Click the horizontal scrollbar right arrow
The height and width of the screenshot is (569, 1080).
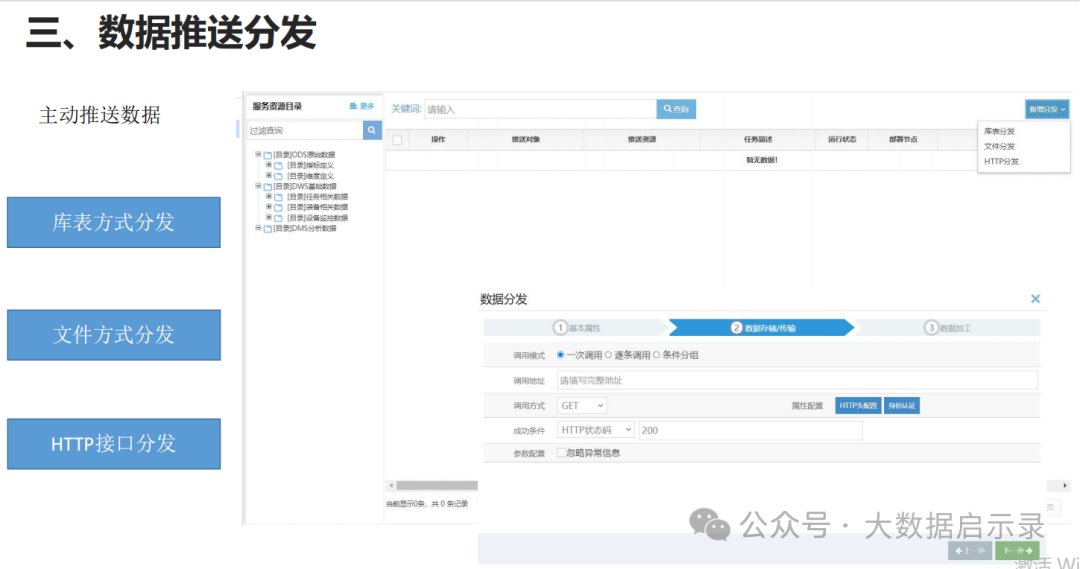(x=1064, y=486)
